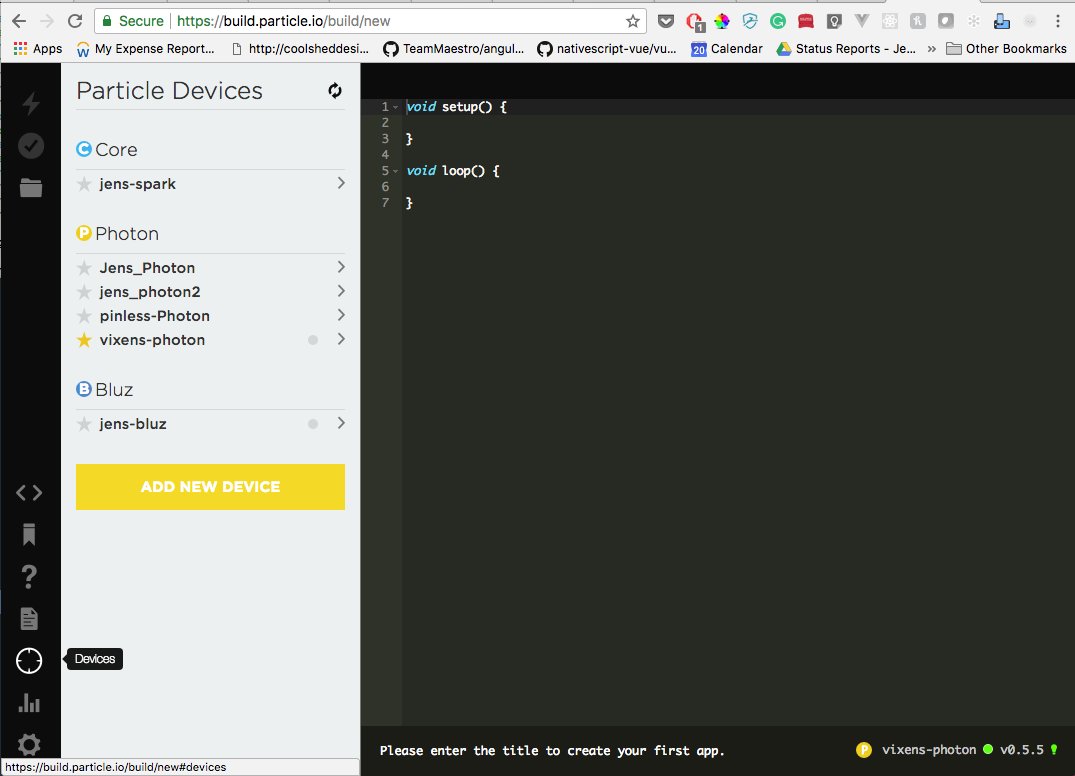The image size is (1075, 776).
Task: Open the Help question mark icon
Action: pyautogui.click(x=29, y=577)
